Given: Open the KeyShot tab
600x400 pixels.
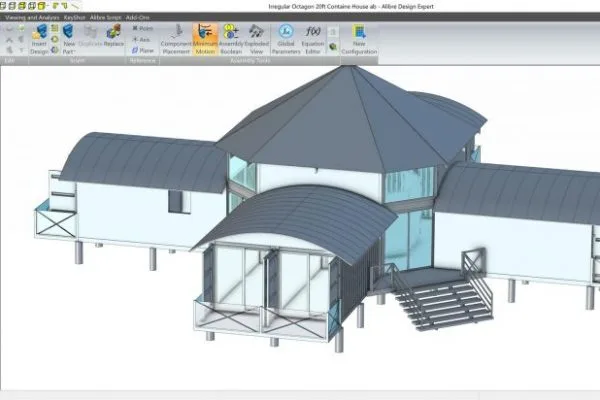Looking at the screenshot, I should [x=75, y=17].
